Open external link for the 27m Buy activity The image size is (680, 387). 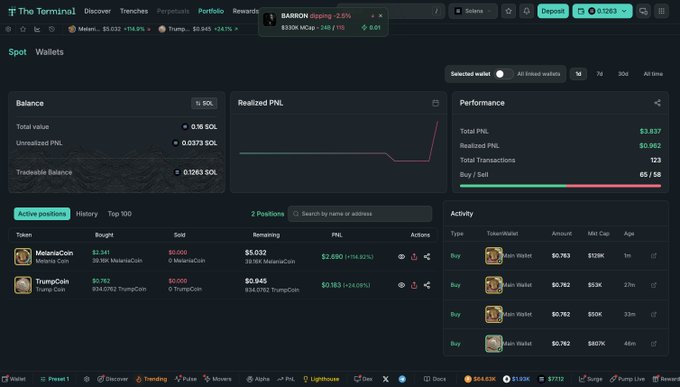tap(654, 285)
